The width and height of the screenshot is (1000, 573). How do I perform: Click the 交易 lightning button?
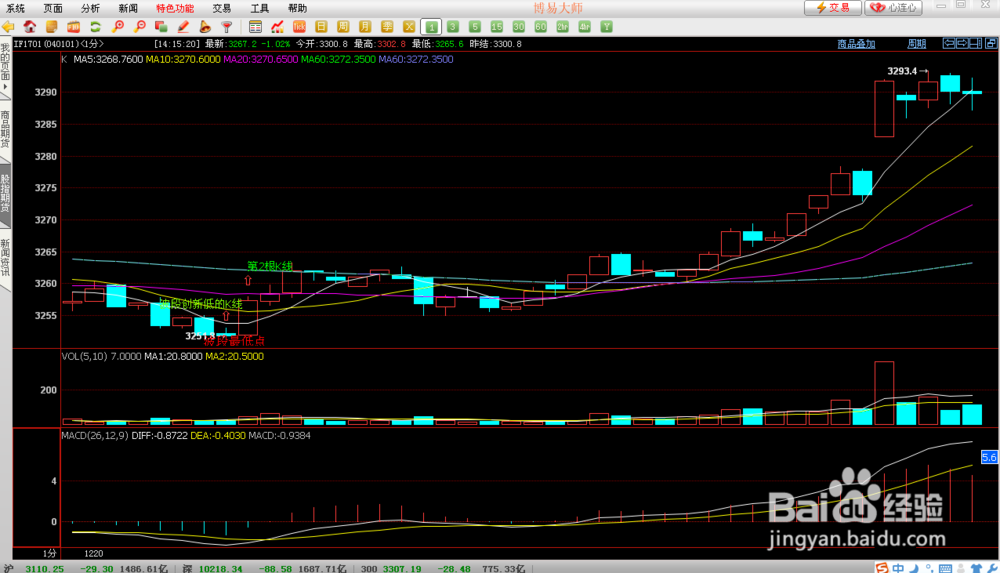pos(833,8)
